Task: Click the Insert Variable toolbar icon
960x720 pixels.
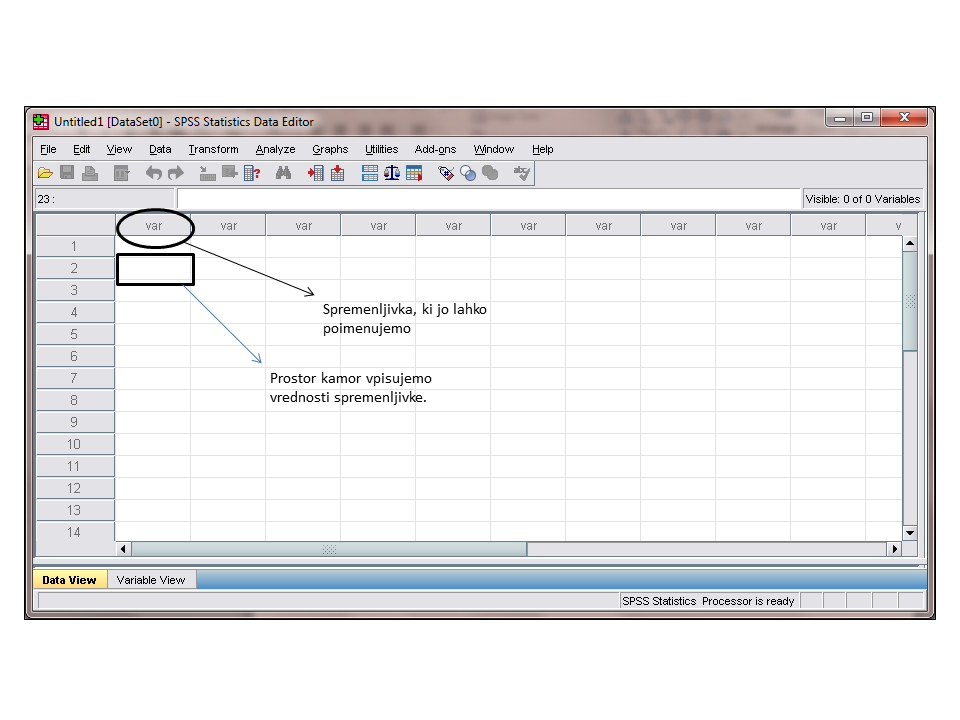Action: 338,173
